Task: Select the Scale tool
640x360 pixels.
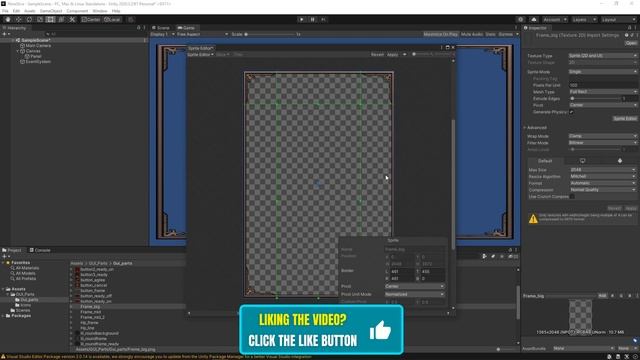Action: (x=40, y=20)
